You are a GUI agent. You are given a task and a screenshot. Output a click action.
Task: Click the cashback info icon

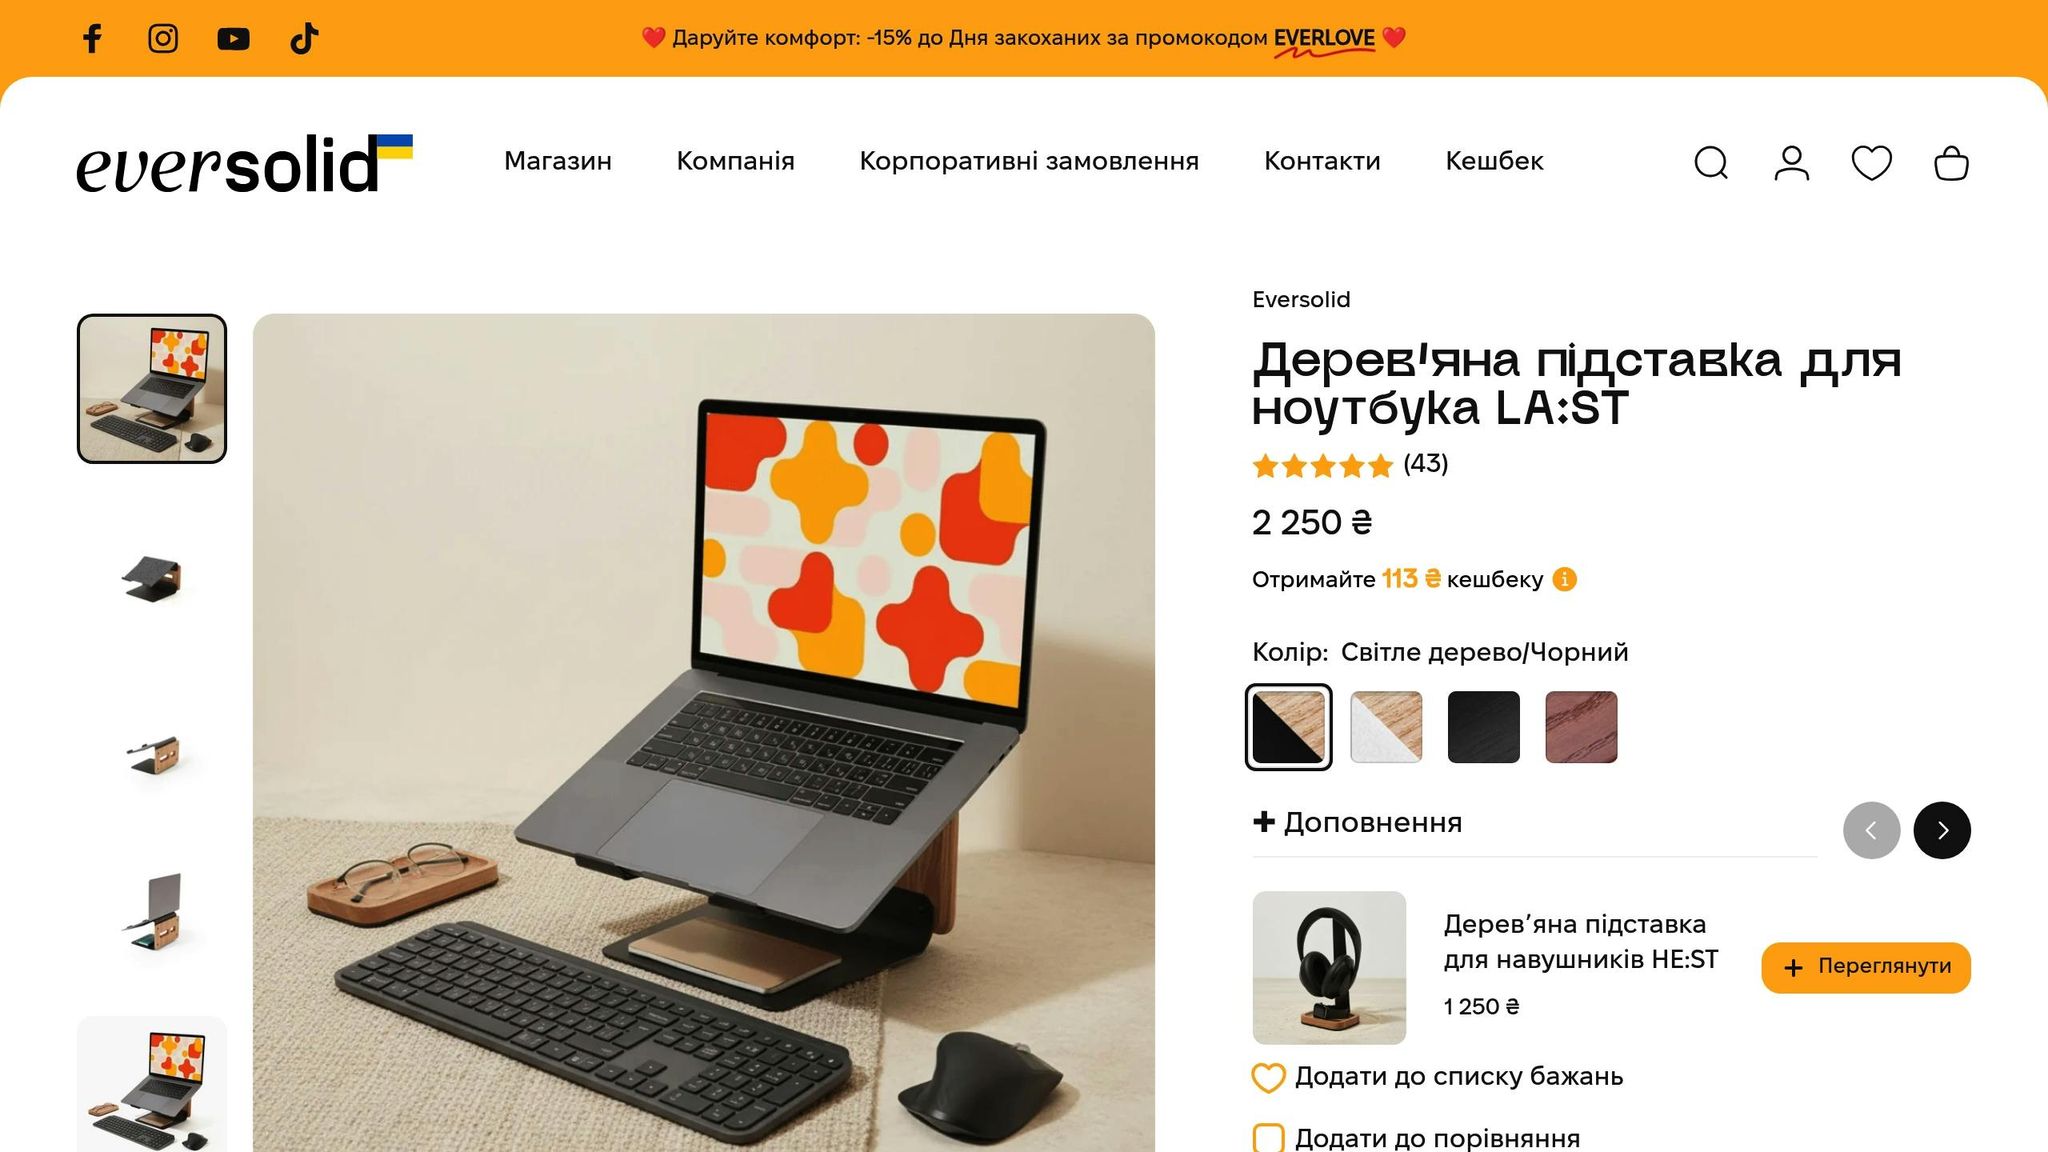click(1565, 579)
